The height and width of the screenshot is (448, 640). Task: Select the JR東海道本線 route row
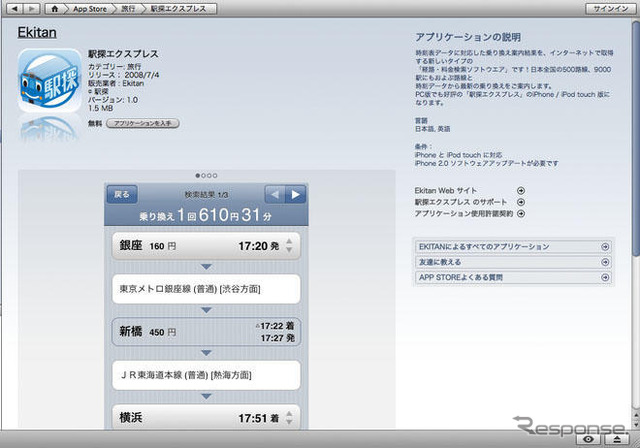[x=206, y=375]
